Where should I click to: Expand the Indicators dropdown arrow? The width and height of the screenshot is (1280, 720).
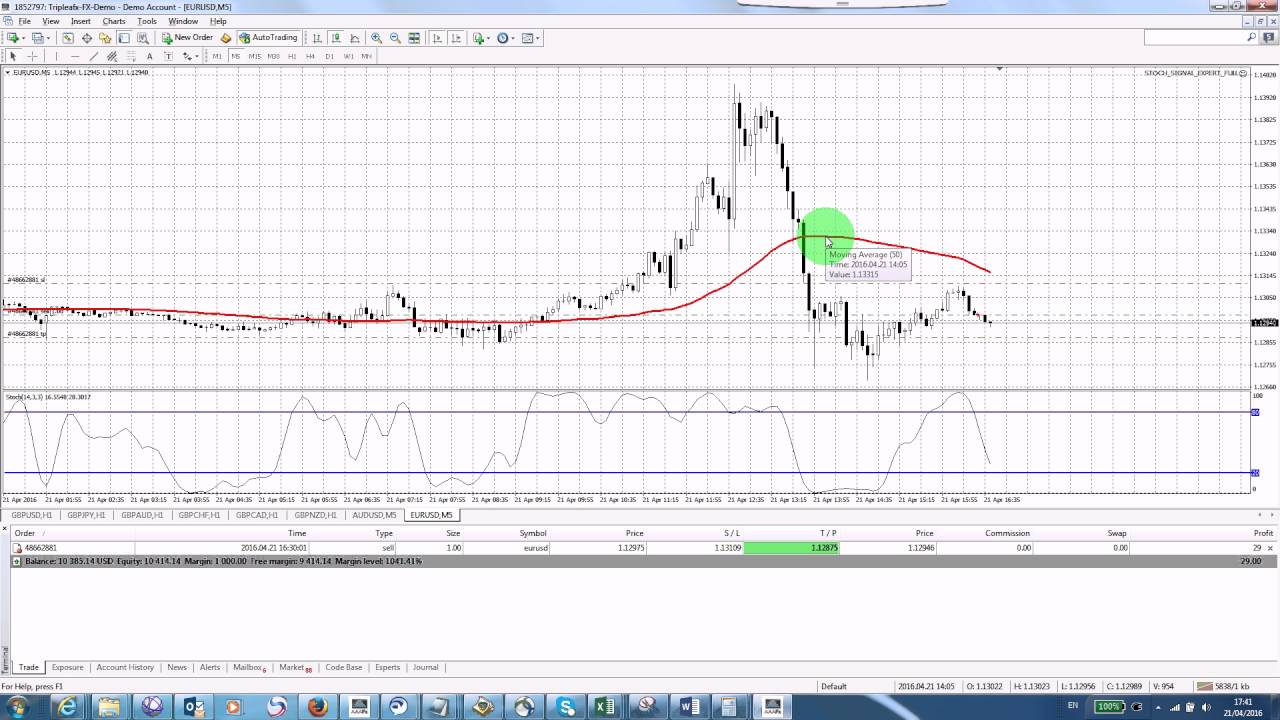(488, 38)
